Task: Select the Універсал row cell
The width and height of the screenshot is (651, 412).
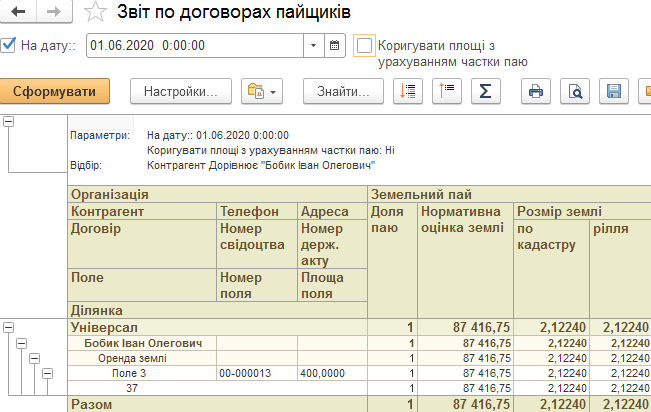Action: pos(218,327)
